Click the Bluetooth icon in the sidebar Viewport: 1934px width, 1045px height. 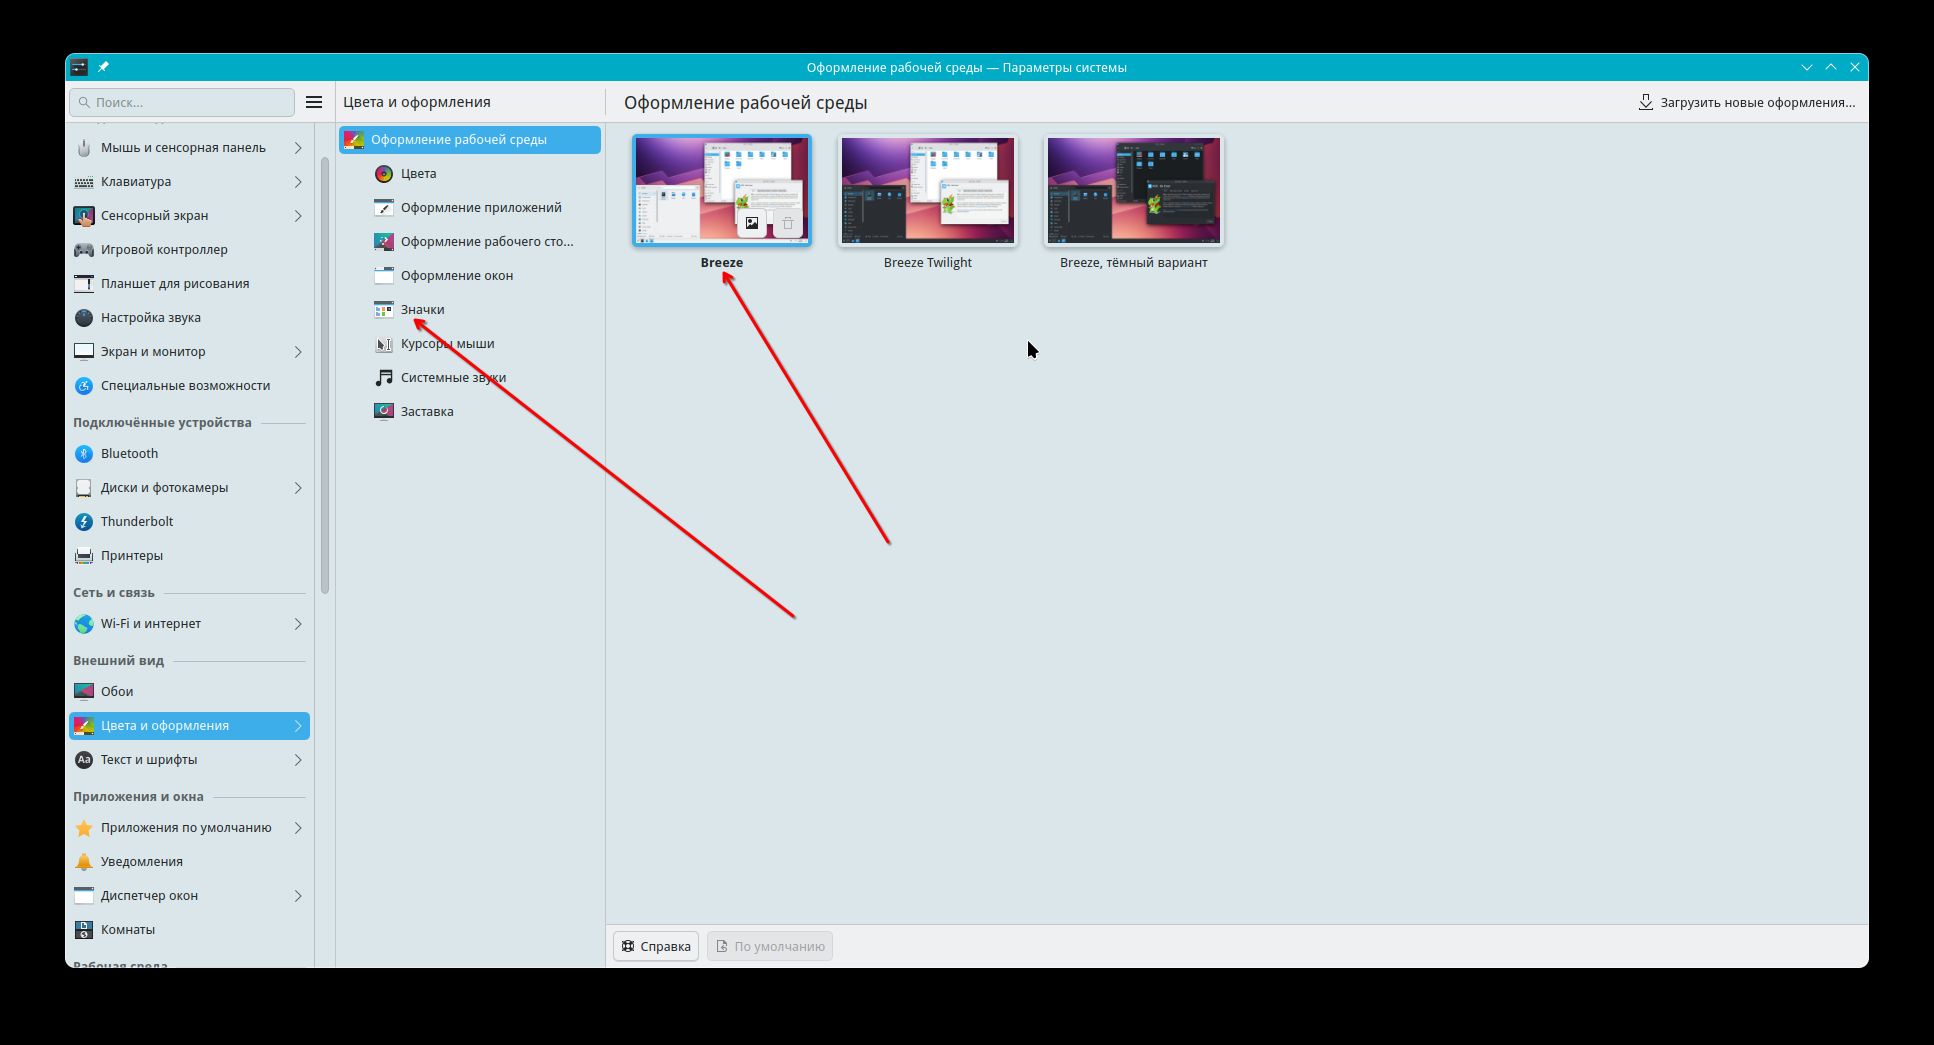coord(84,454)
